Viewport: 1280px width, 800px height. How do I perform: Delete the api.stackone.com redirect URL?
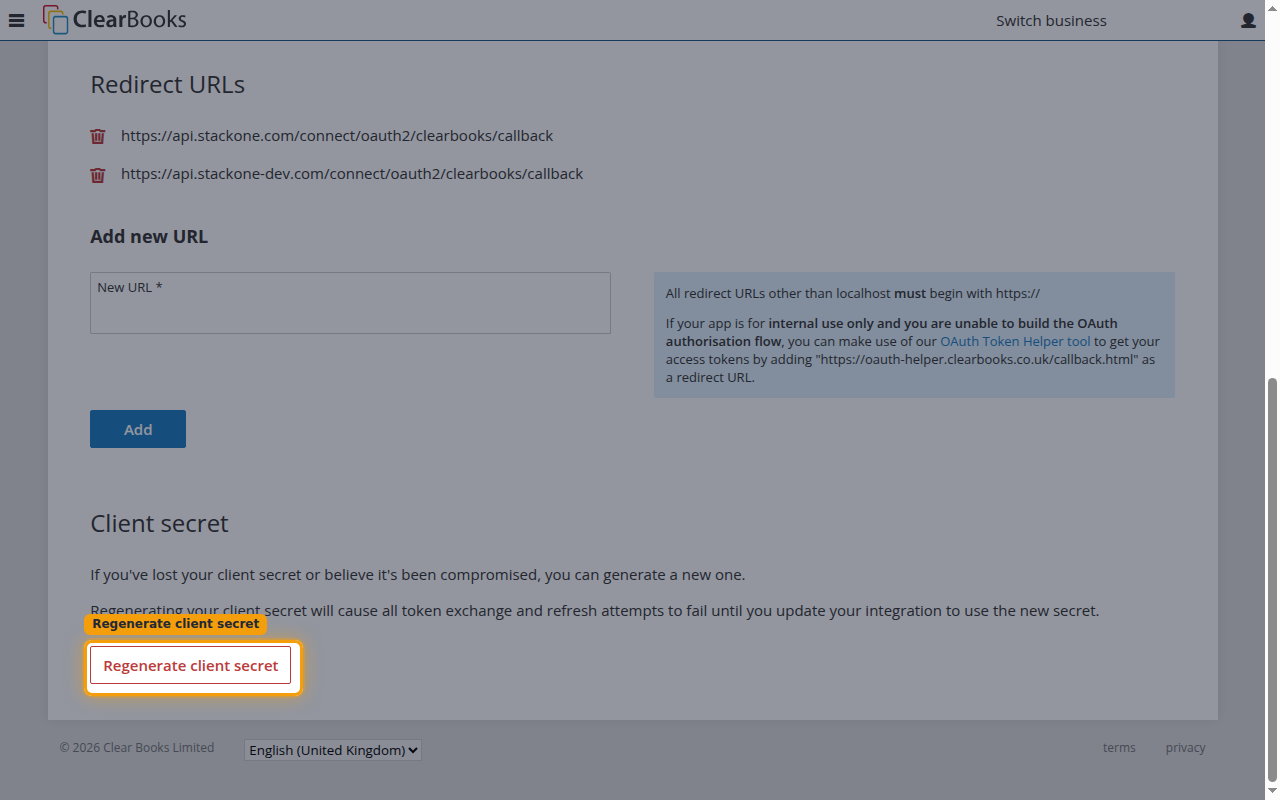click(x=98, y=137)
